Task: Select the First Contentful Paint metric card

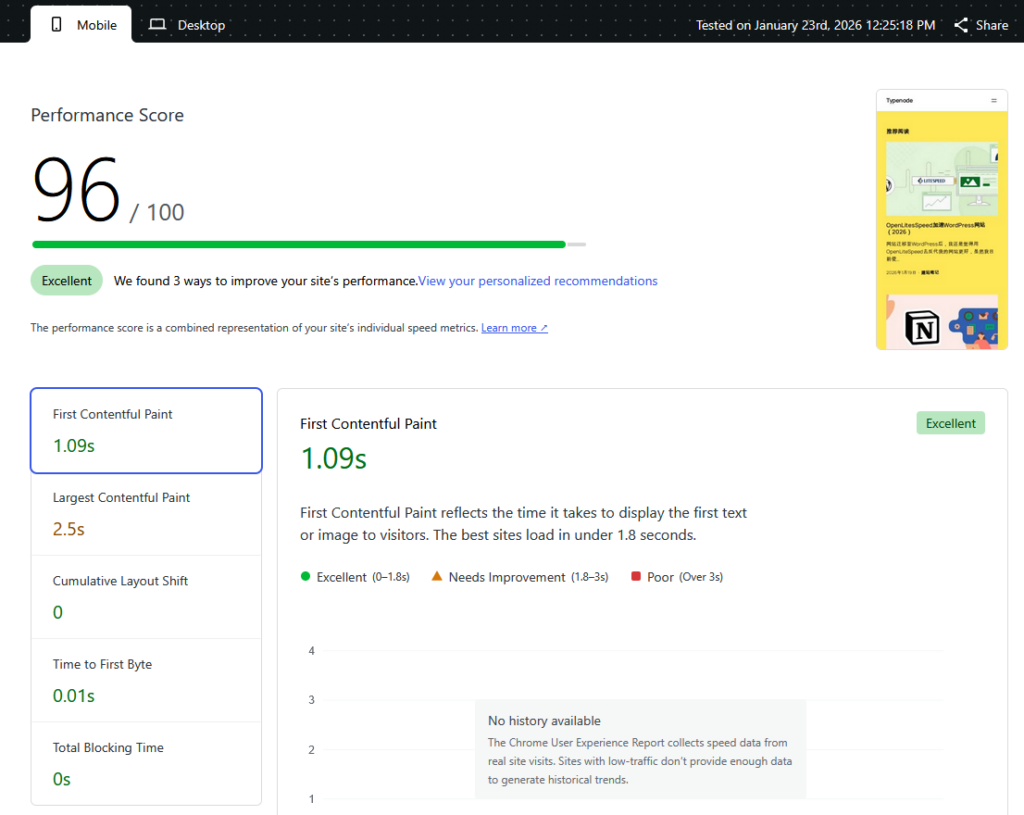Action: pos(146,430)
